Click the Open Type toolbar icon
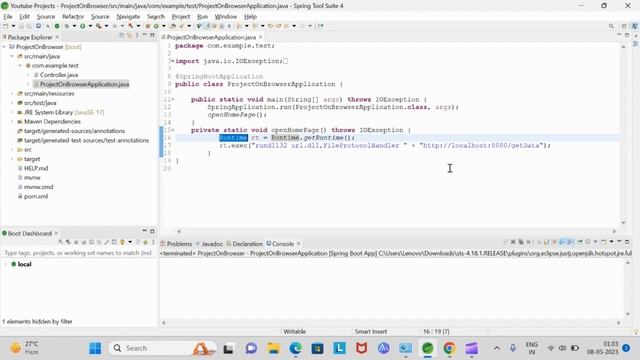 click(173, 26)
